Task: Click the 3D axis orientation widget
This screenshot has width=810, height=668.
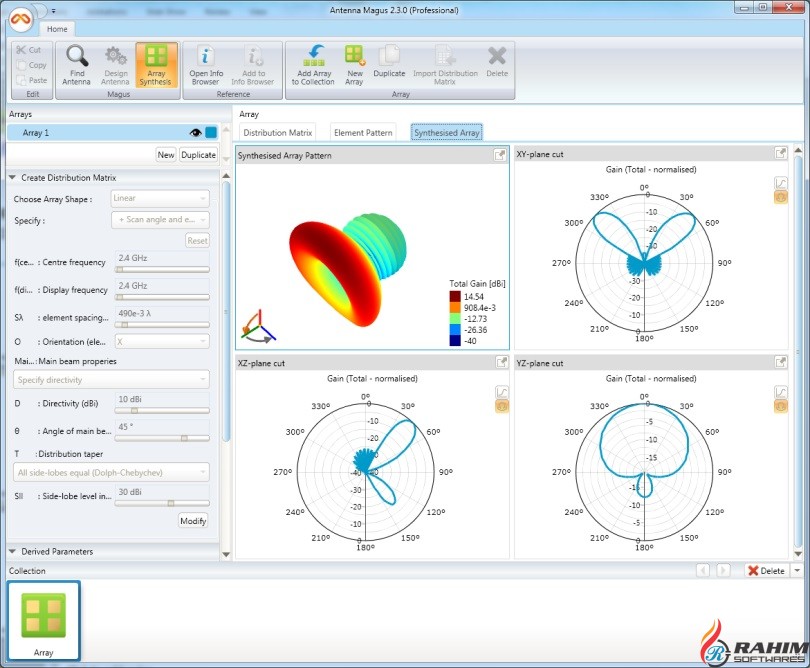Action: (258, 327)
